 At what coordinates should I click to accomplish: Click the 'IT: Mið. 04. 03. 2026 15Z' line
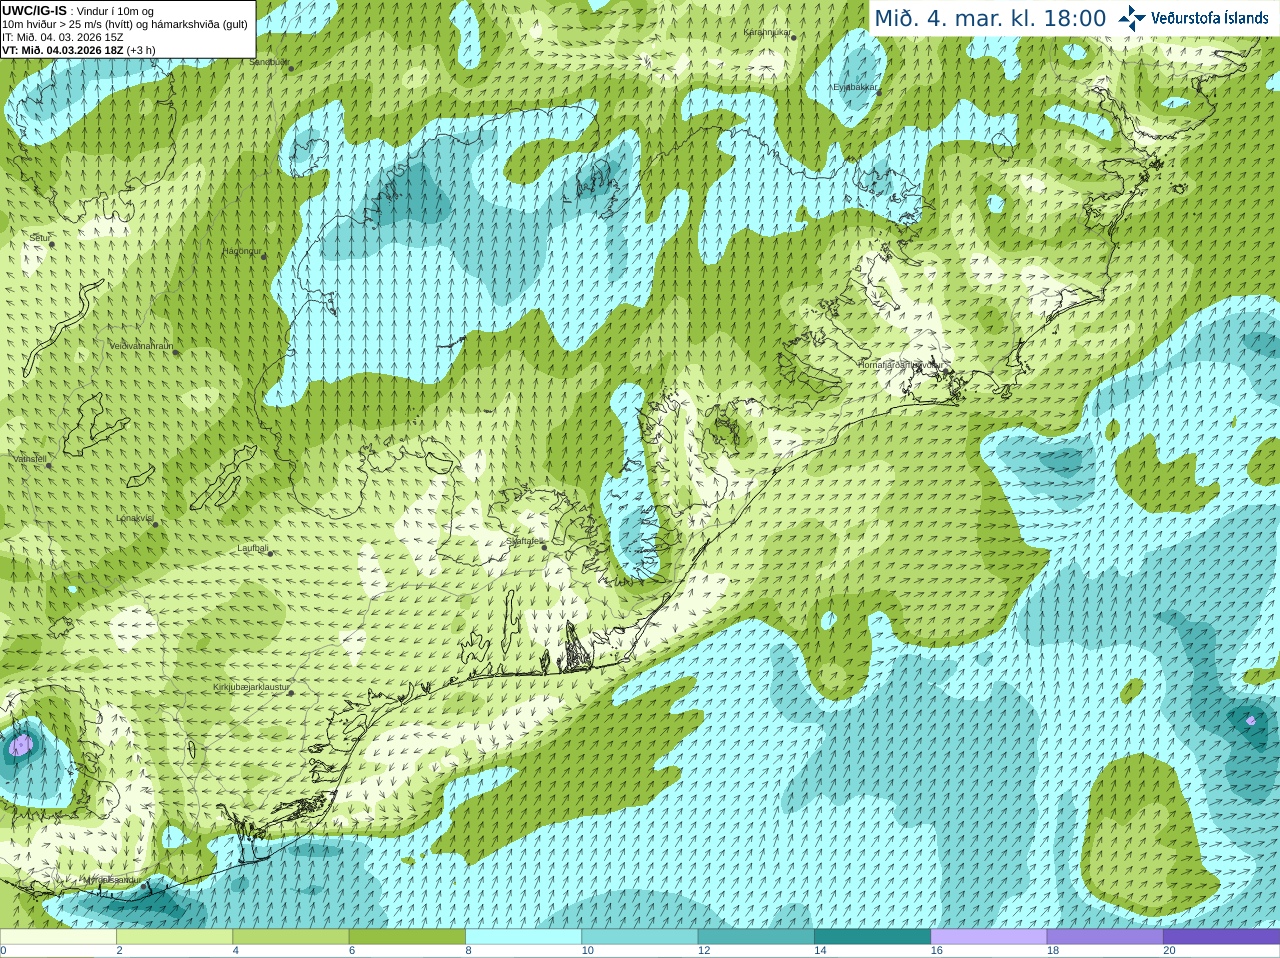(63, 37)
